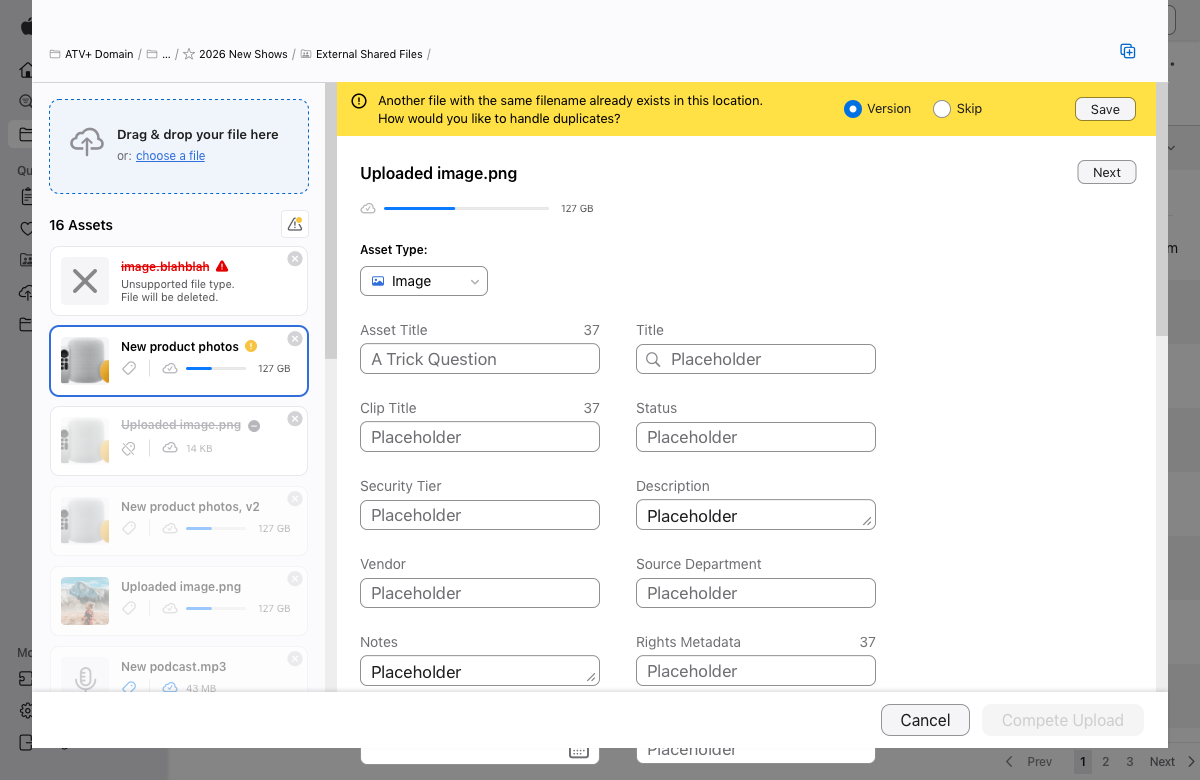1200x780 pixels.
Task: Click the cloud upload status icon on New product photos
Action: (169, 368)
